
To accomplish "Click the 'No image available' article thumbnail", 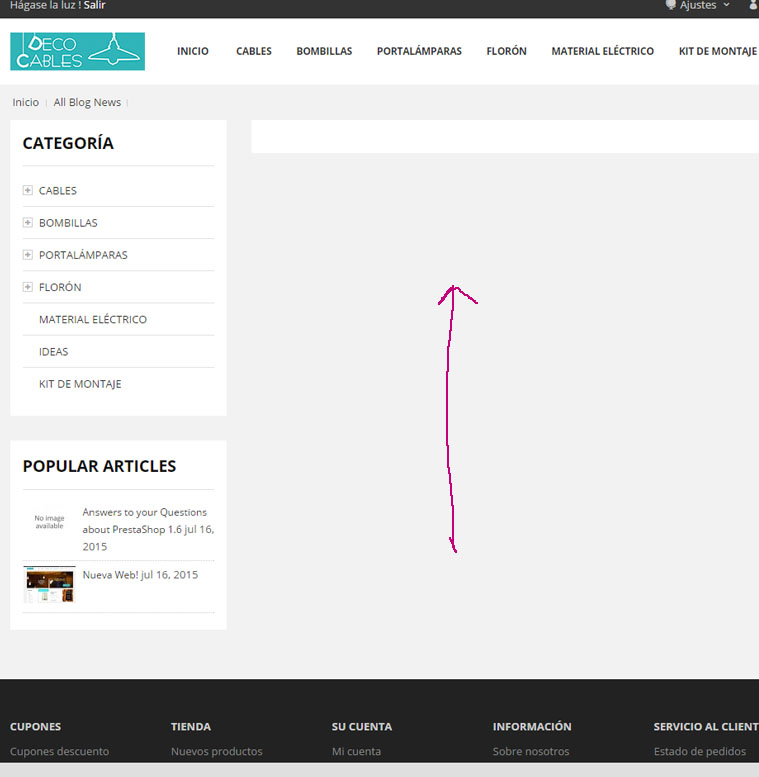I will click(49, 522).
